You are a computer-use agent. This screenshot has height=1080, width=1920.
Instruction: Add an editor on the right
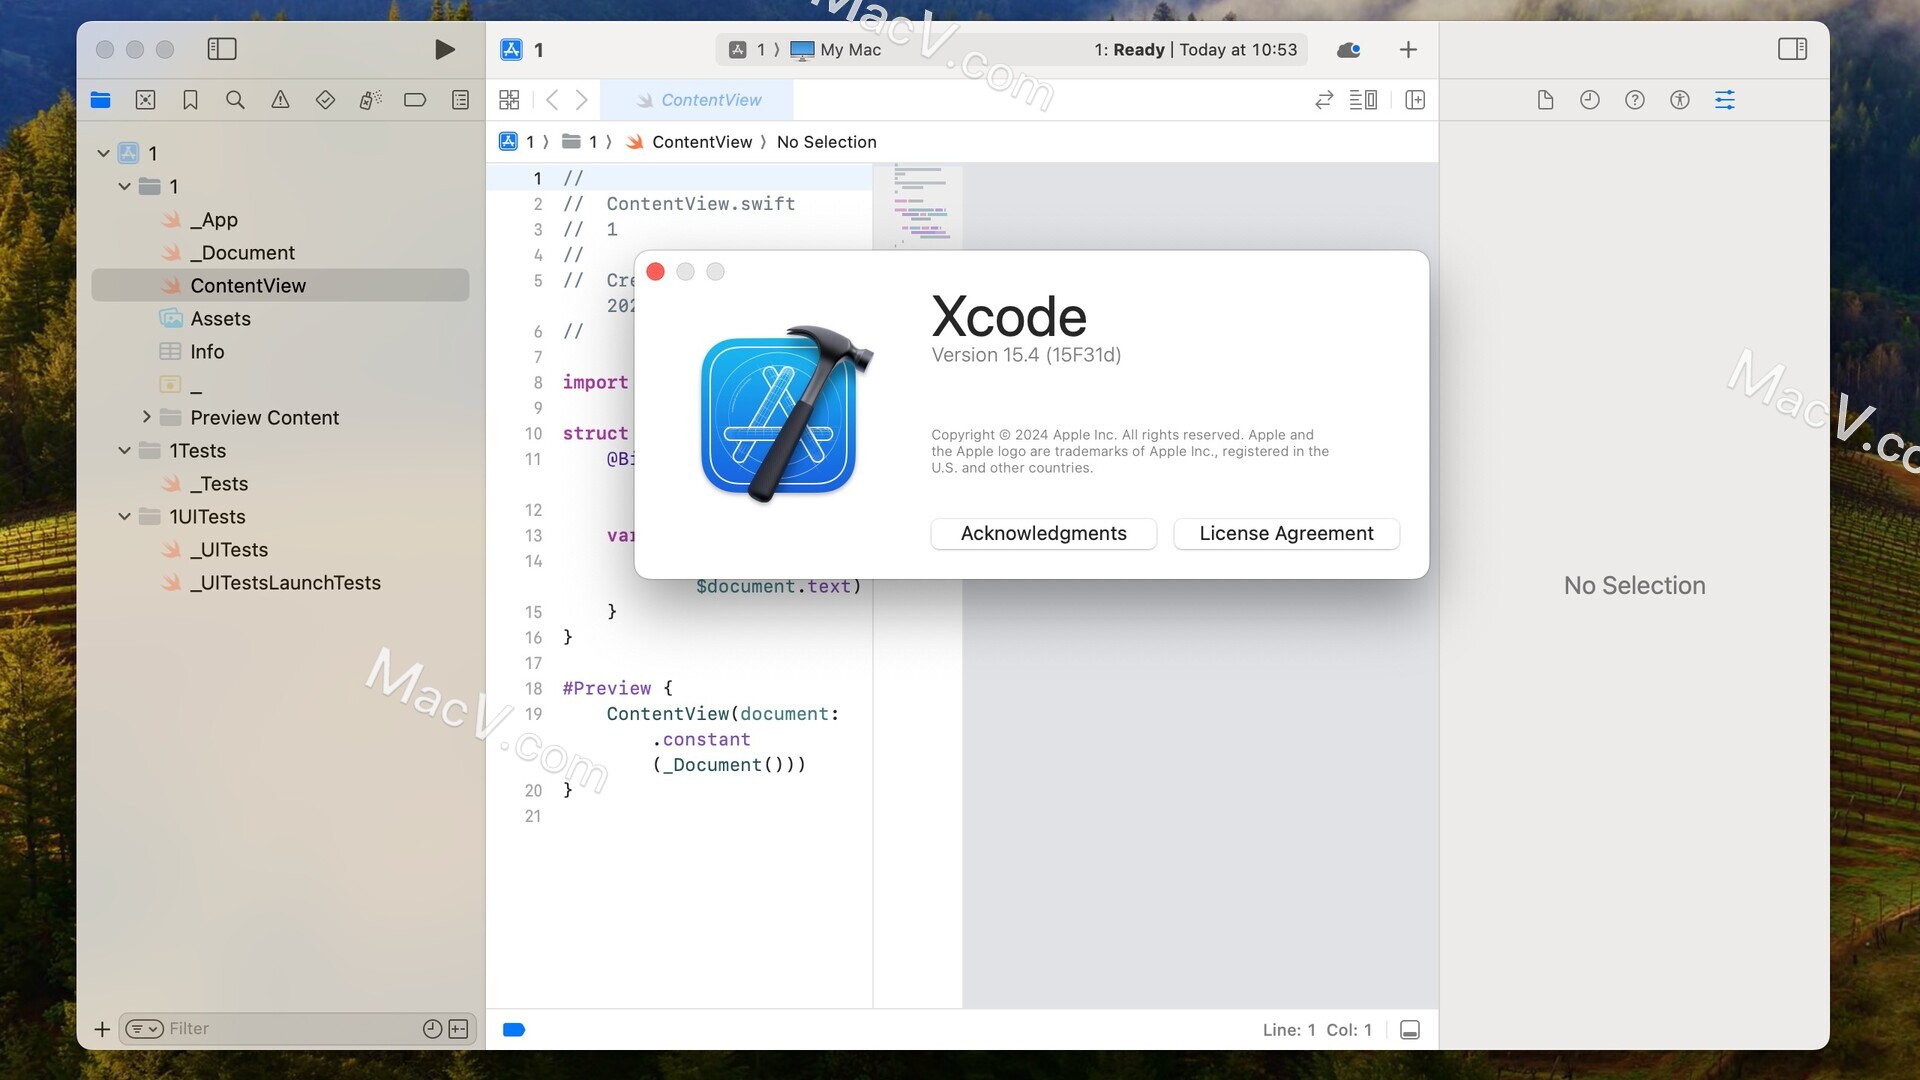(x=1415, y=100)
